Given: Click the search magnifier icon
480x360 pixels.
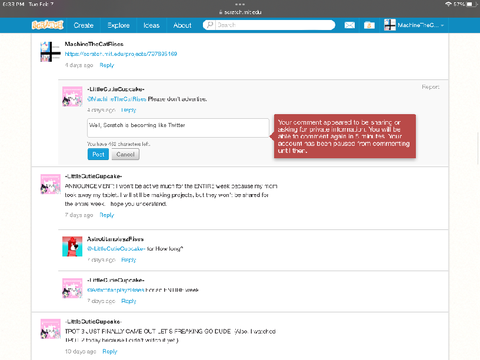Looking at the screenshot, I should (x=210, y=25).
